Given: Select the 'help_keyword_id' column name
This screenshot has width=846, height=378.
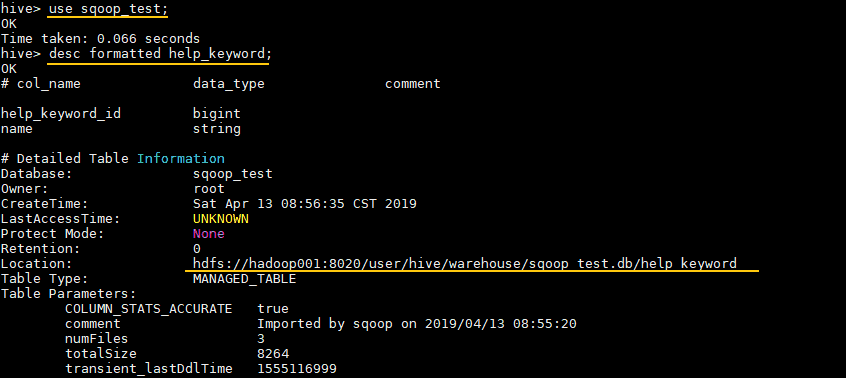Looking at the screenshot, I should click(60, 114).
